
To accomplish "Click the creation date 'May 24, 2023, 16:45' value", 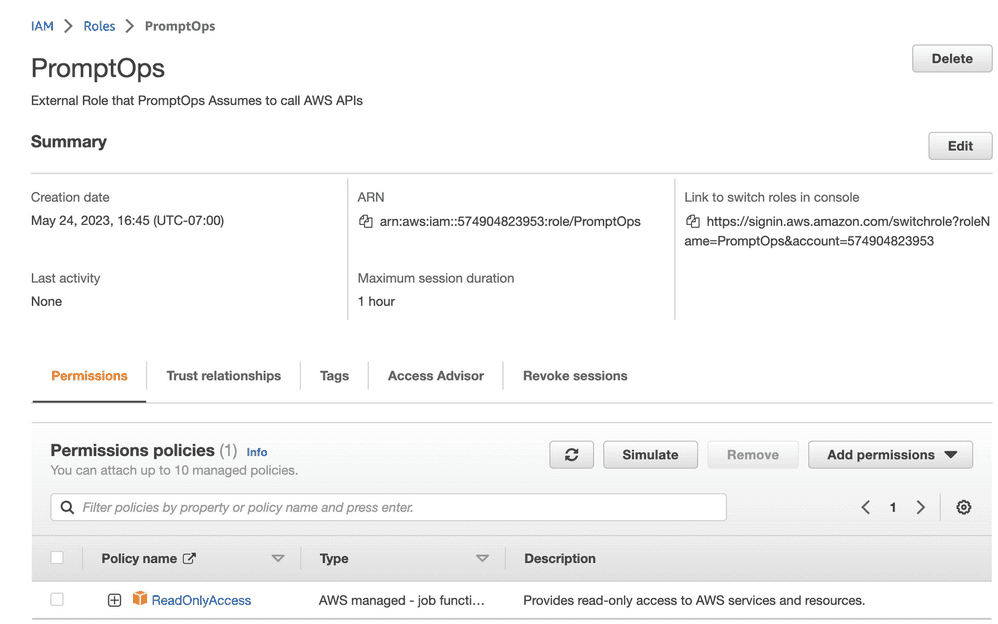I will pos(127,220).
